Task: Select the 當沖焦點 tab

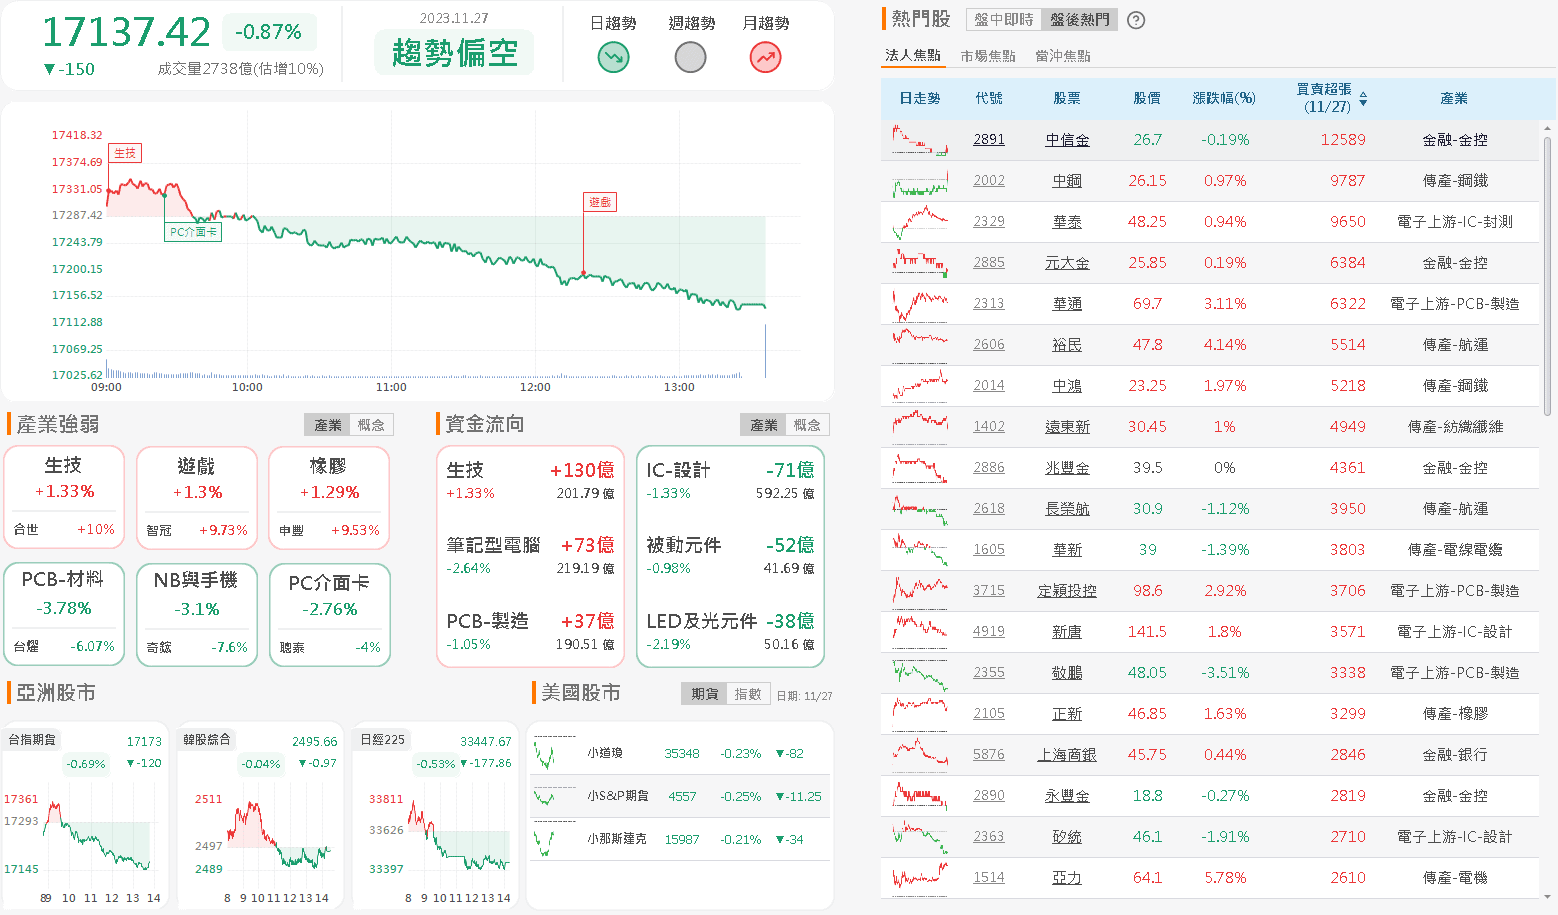Action: click(x=1062, y=56)
